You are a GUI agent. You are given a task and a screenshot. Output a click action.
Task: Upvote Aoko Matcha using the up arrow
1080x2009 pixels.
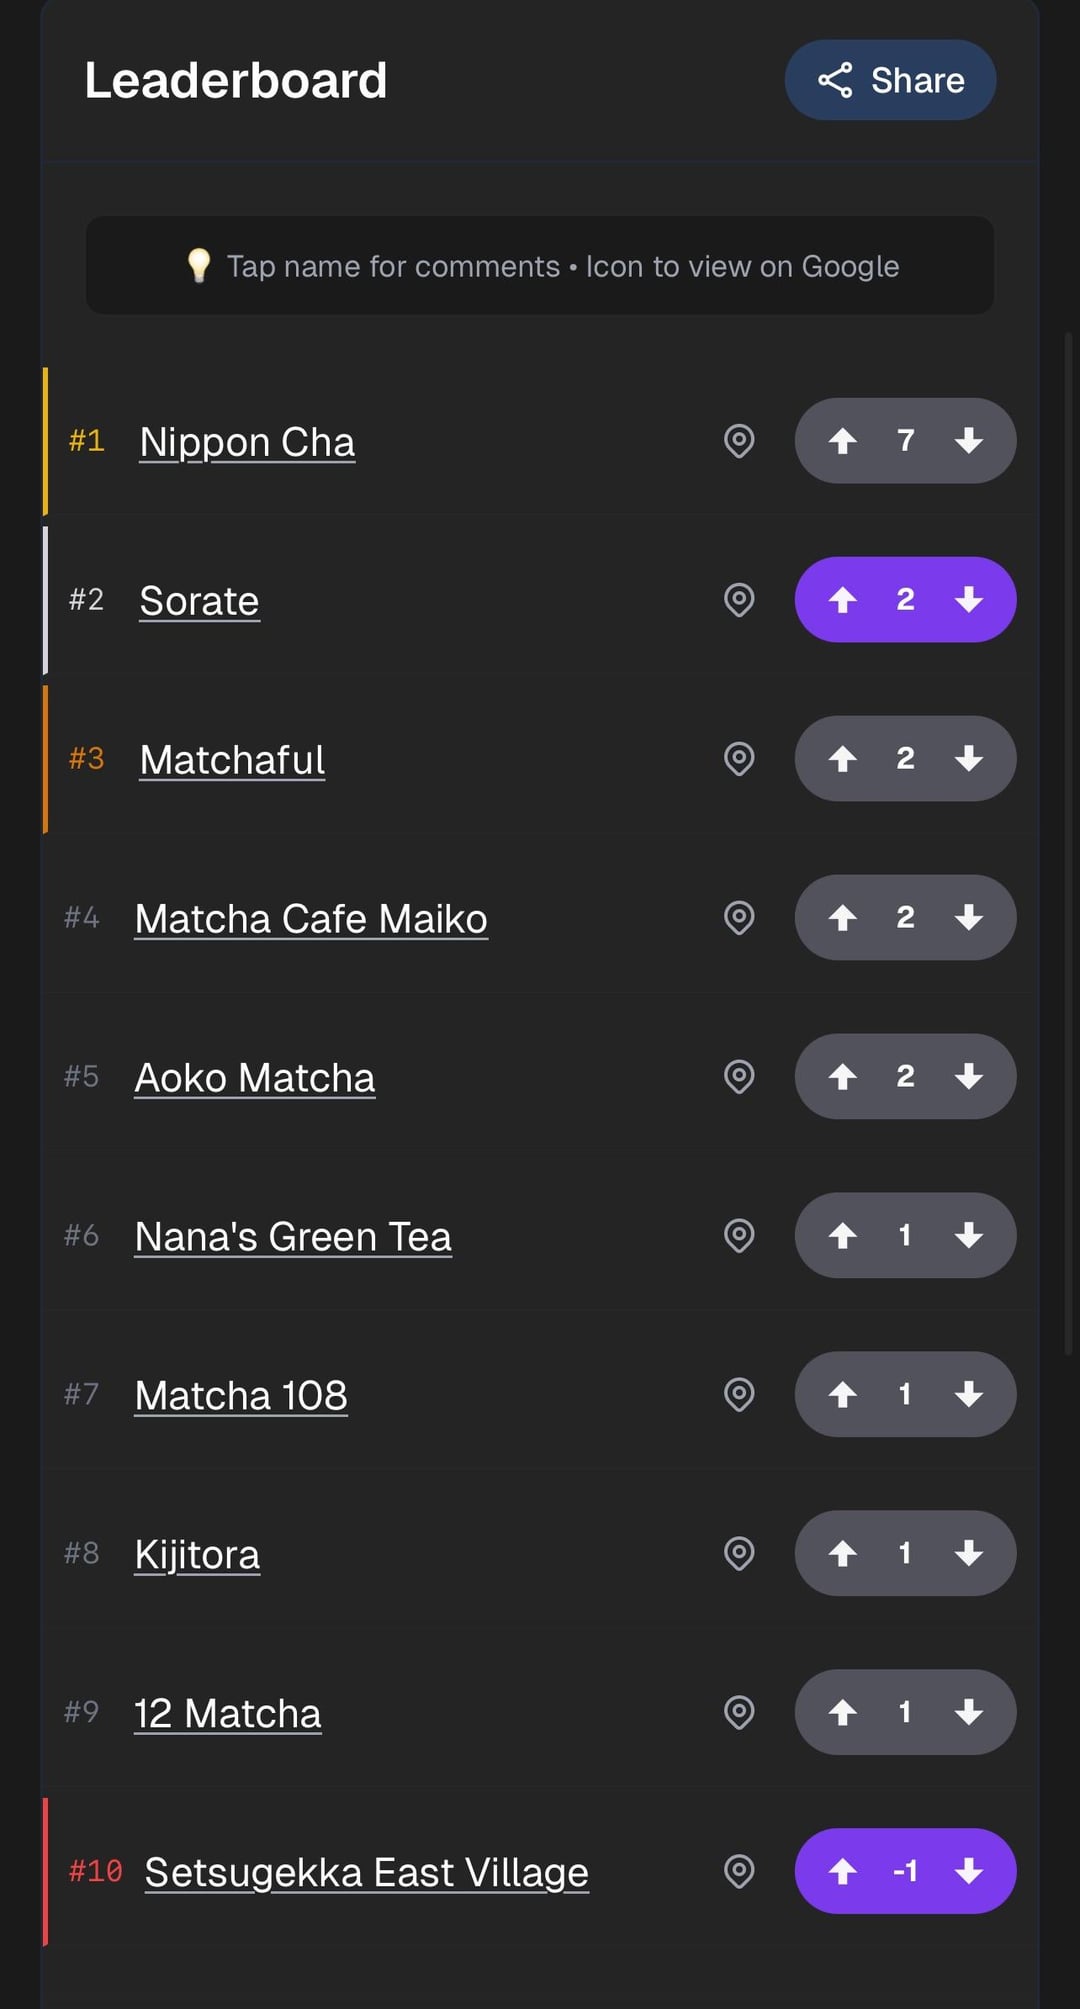tap(843, 1077)
